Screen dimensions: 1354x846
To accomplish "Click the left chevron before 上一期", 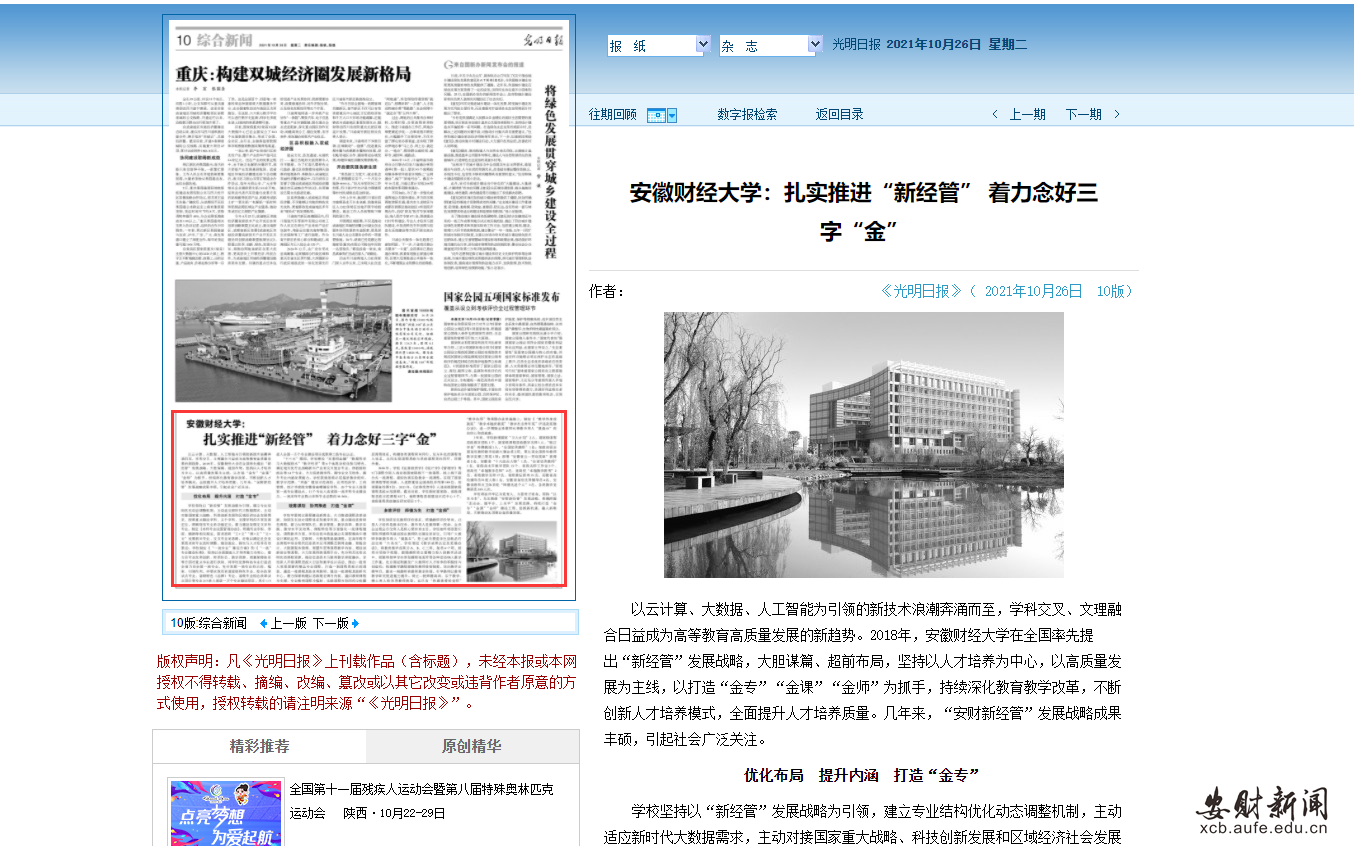I will pyautogui.click(x=995, y=114).
